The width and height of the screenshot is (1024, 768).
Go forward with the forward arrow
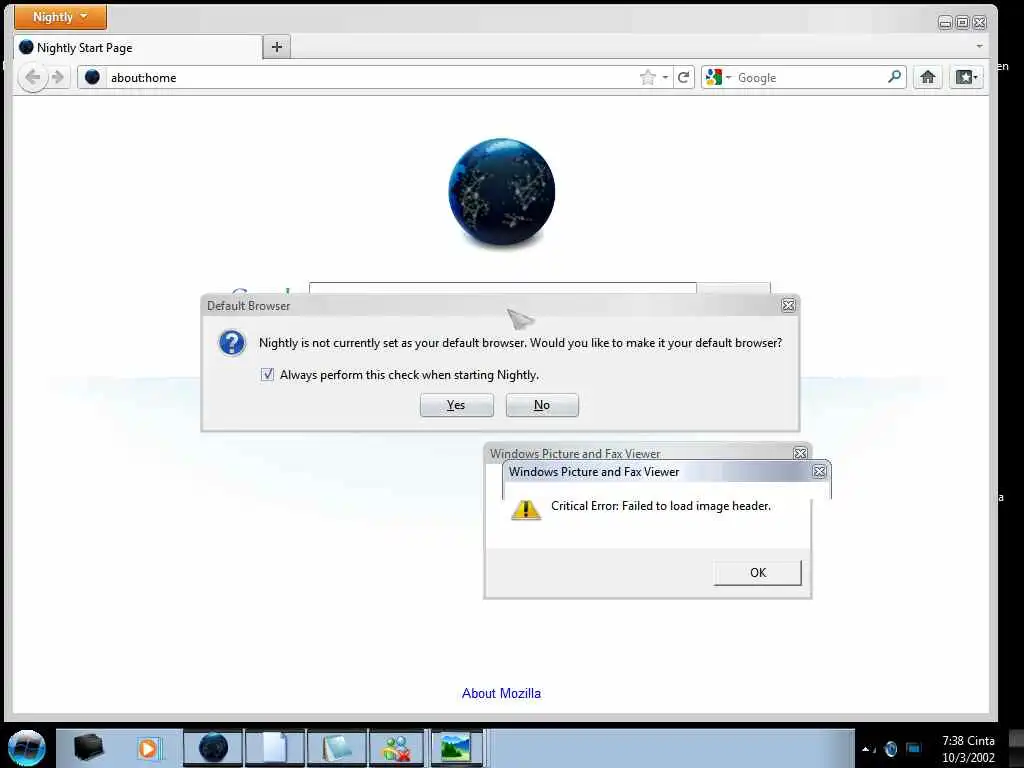click(58, 78)
